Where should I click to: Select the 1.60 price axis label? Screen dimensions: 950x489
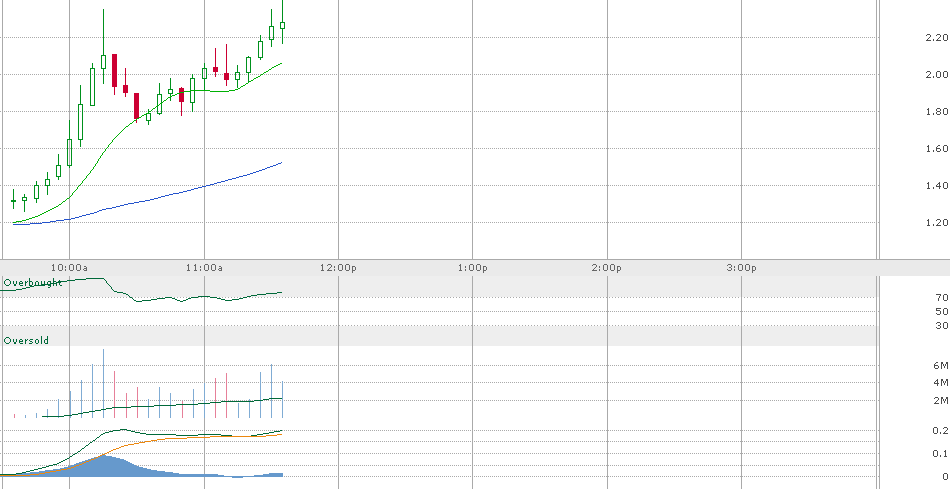click(x=937, y=148)
